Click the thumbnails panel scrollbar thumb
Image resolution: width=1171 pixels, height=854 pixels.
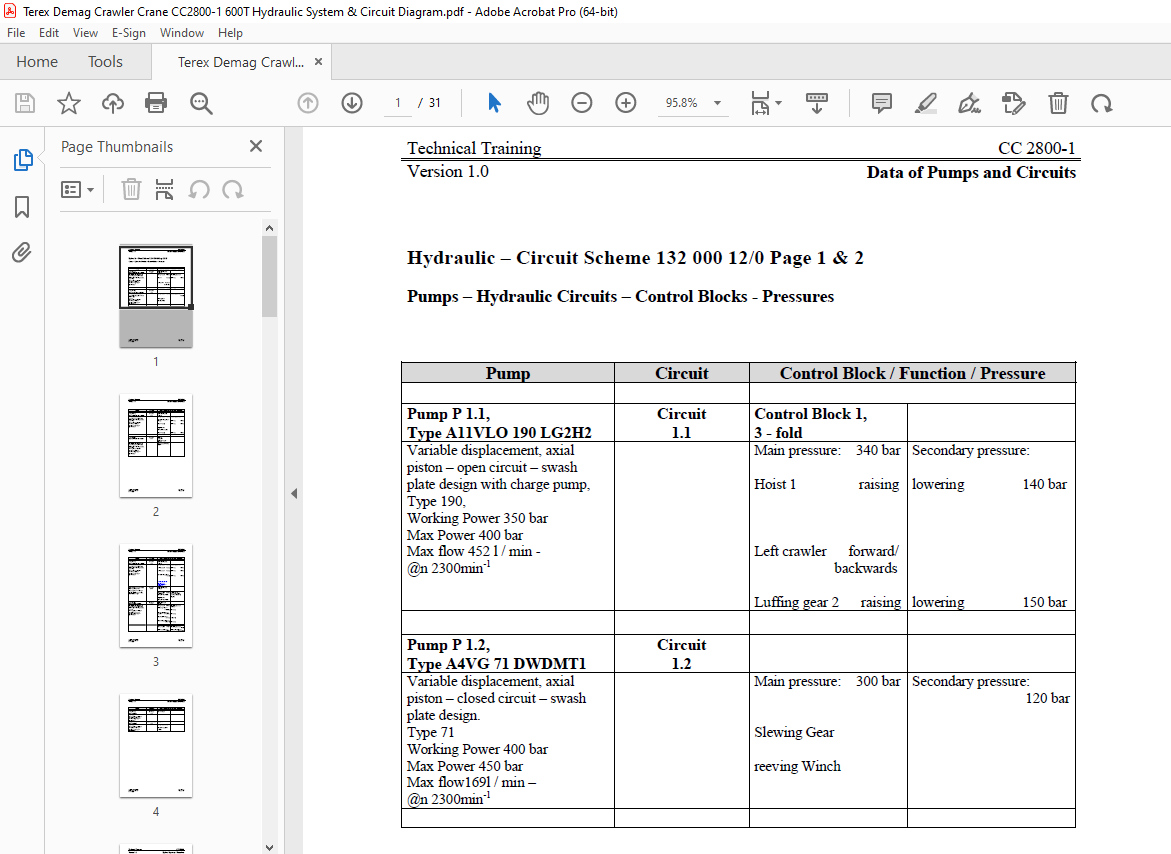[270, 277]
